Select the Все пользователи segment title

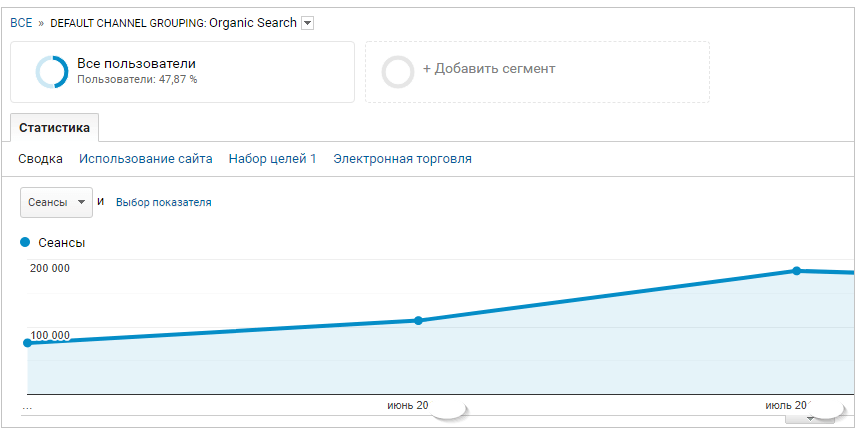point(136,64)
